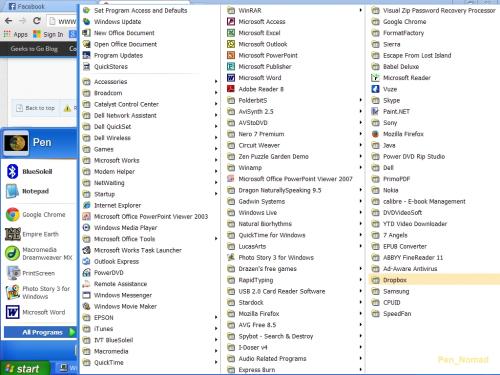Expand Dragon NaturallySpeaking 9.5 submenu
Viewport: 500px width, 375px height.
click(x=294, y=190)
